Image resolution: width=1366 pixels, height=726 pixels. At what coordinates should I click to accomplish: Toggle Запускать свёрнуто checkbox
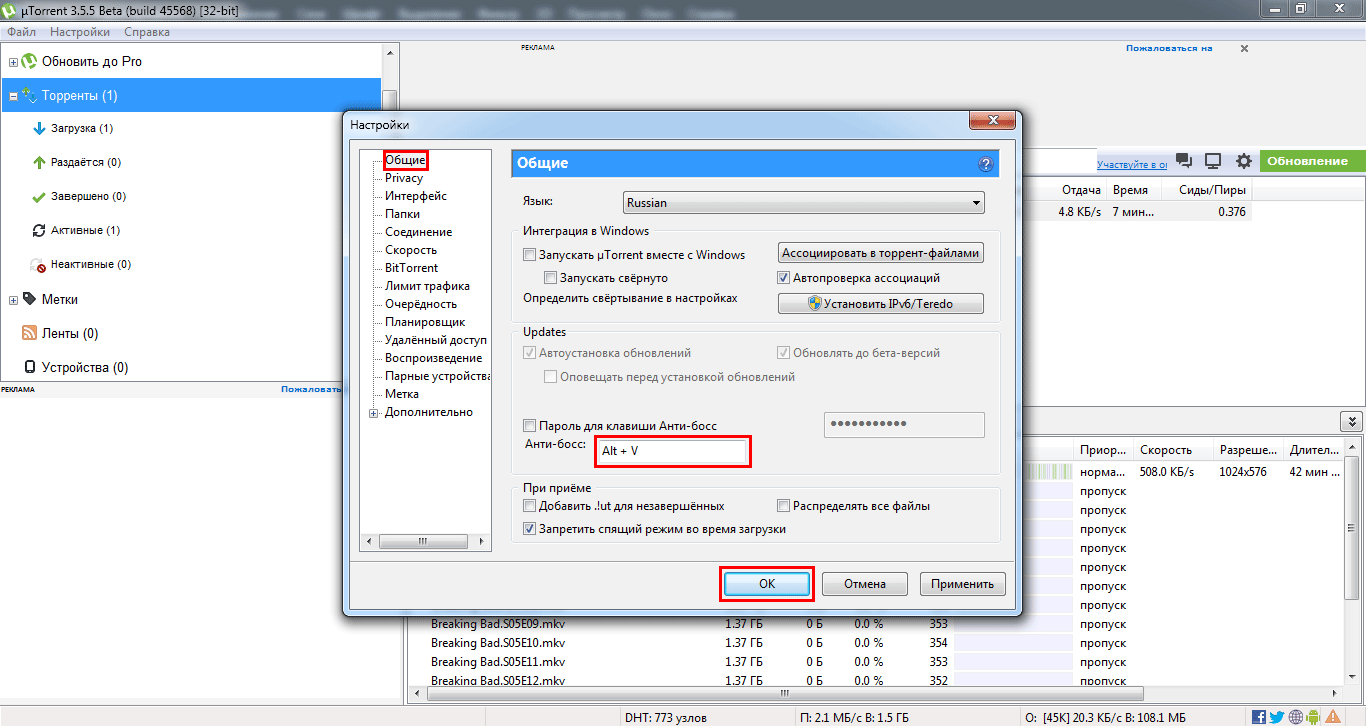pos(550,278)
